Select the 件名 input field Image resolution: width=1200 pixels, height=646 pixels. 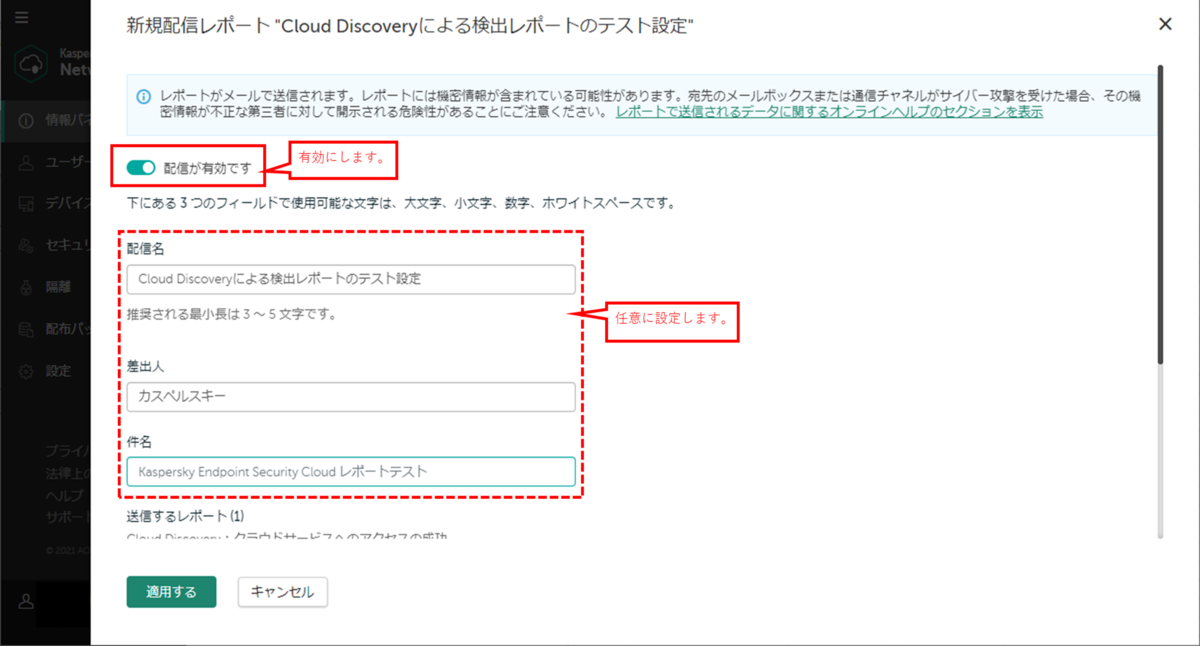point(350,471)
